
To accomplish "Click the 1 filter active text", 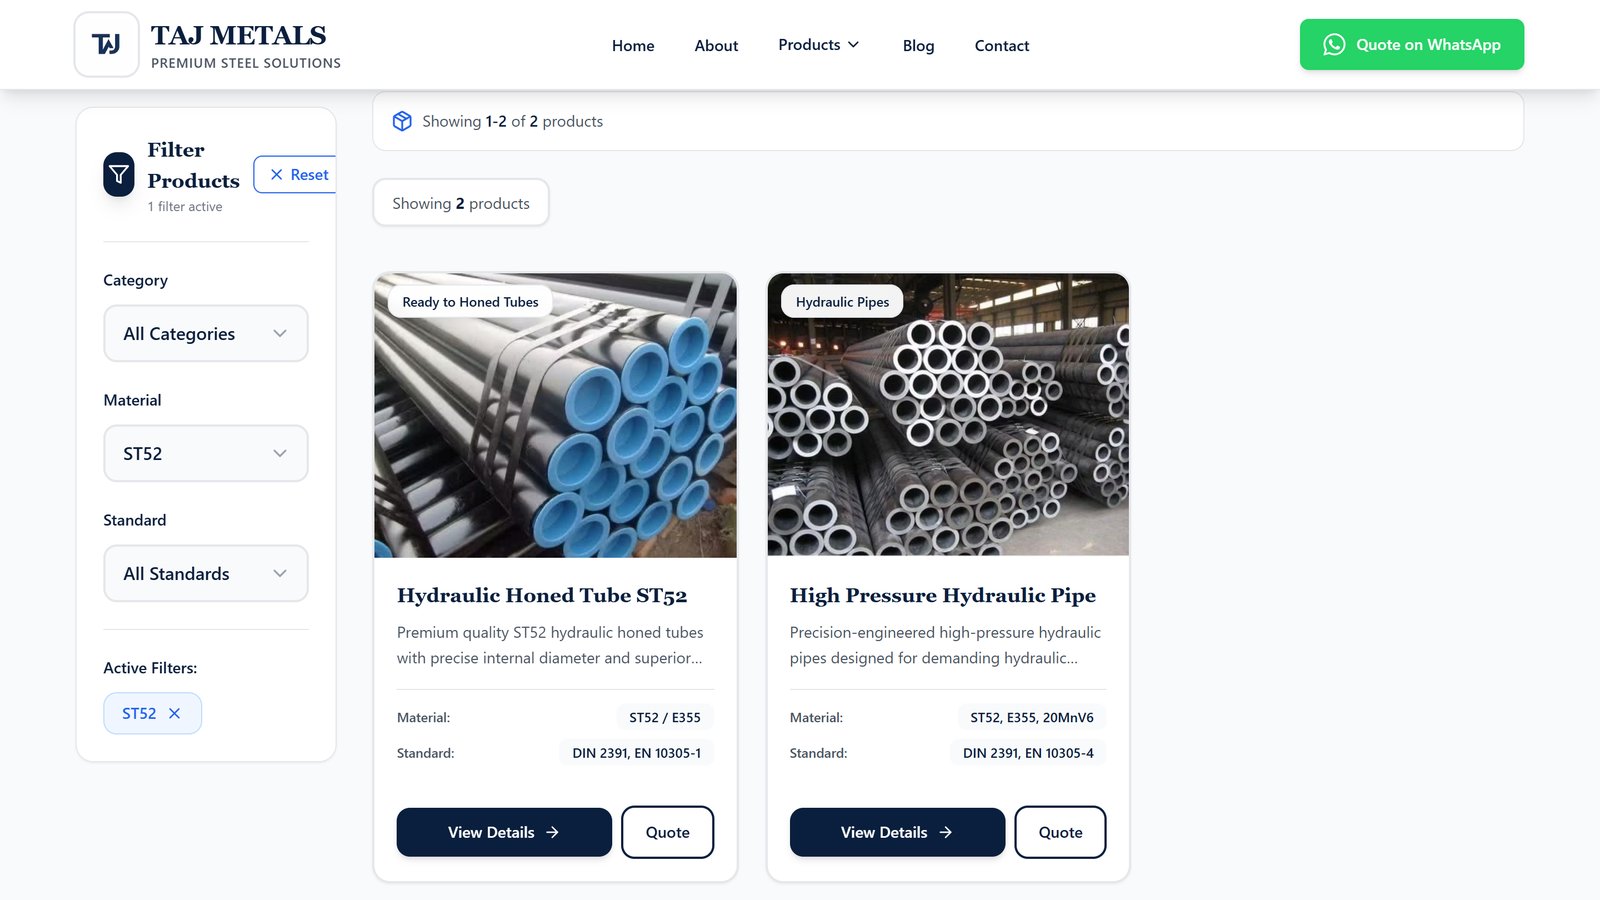I will click(x=185, y=206).
